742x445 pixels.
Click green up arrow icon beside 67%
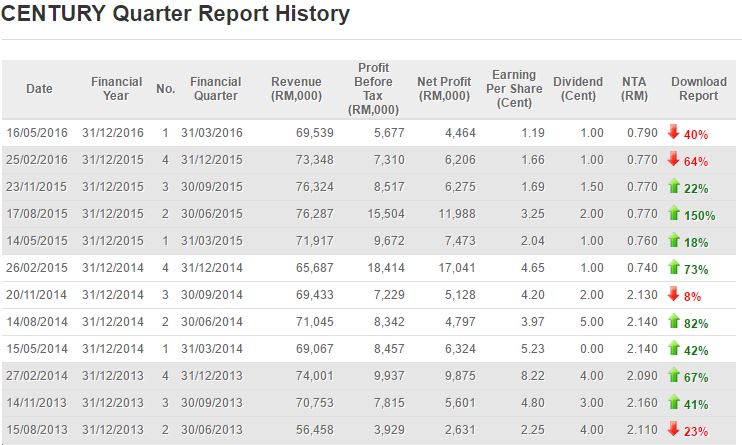tap(673, 375)
